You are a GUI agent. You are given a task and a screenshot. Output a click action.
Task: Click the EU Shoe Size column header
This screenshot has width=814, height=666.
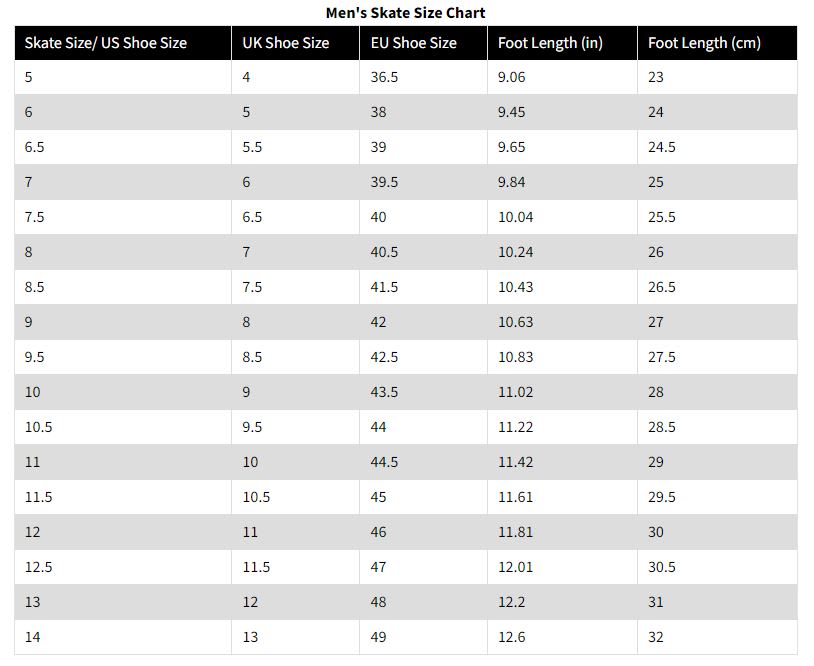pyautogui.click(x=424, y=43)
